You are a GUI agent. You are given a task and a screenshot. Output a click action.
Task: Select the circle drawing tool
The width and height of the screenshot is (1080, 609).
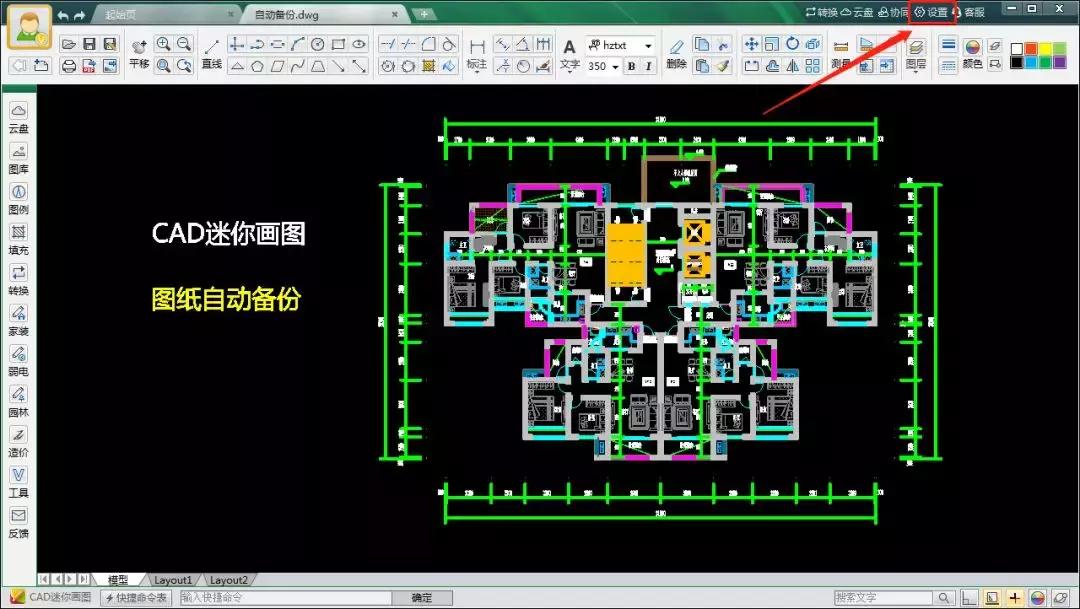tap(318, 44)
